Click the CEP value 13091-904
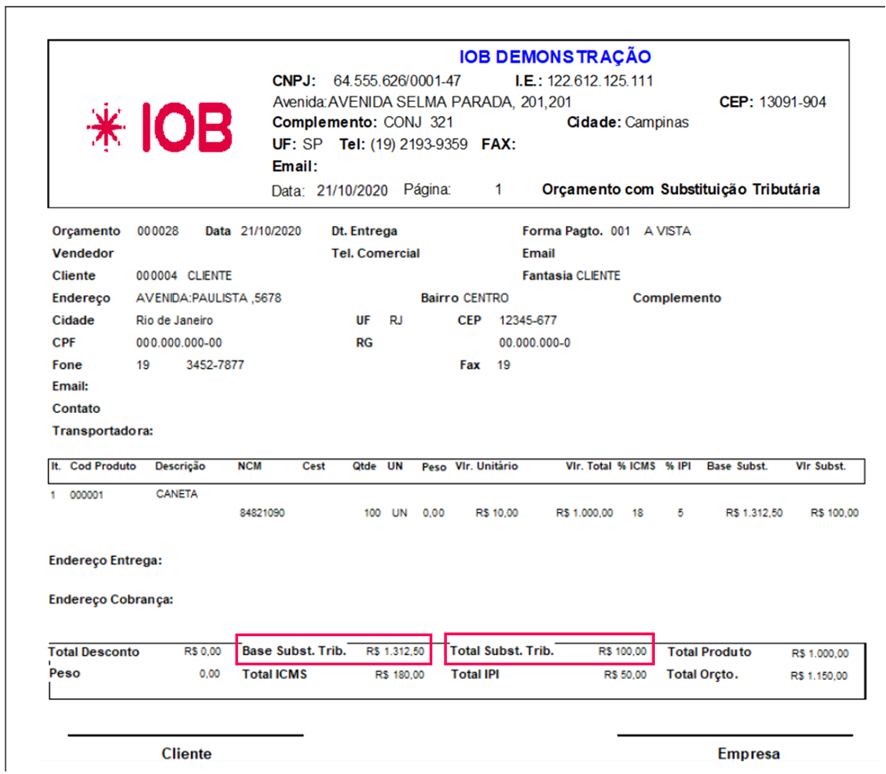Viewport: 886px width, 774px height. pos(792,102)
